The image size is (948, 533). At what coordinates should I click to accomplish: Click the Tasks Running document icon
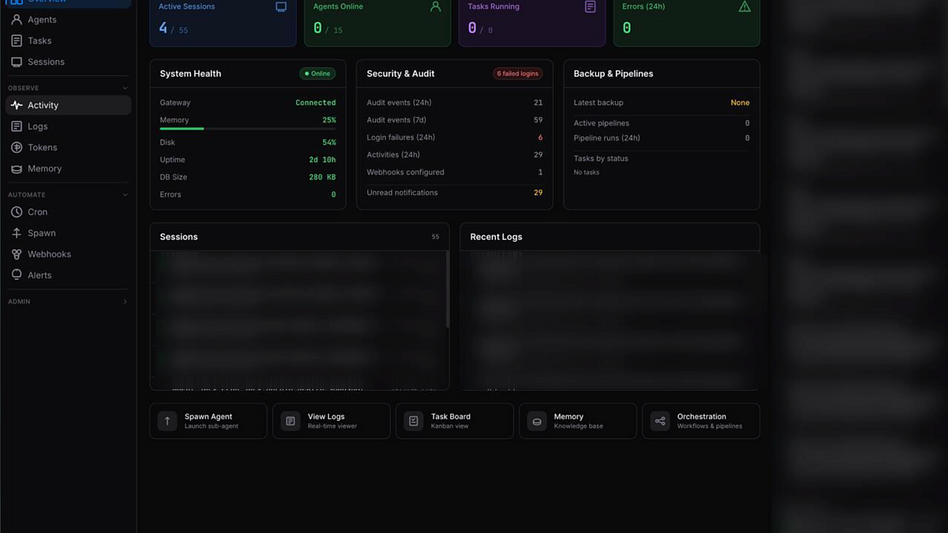(590, 7)
